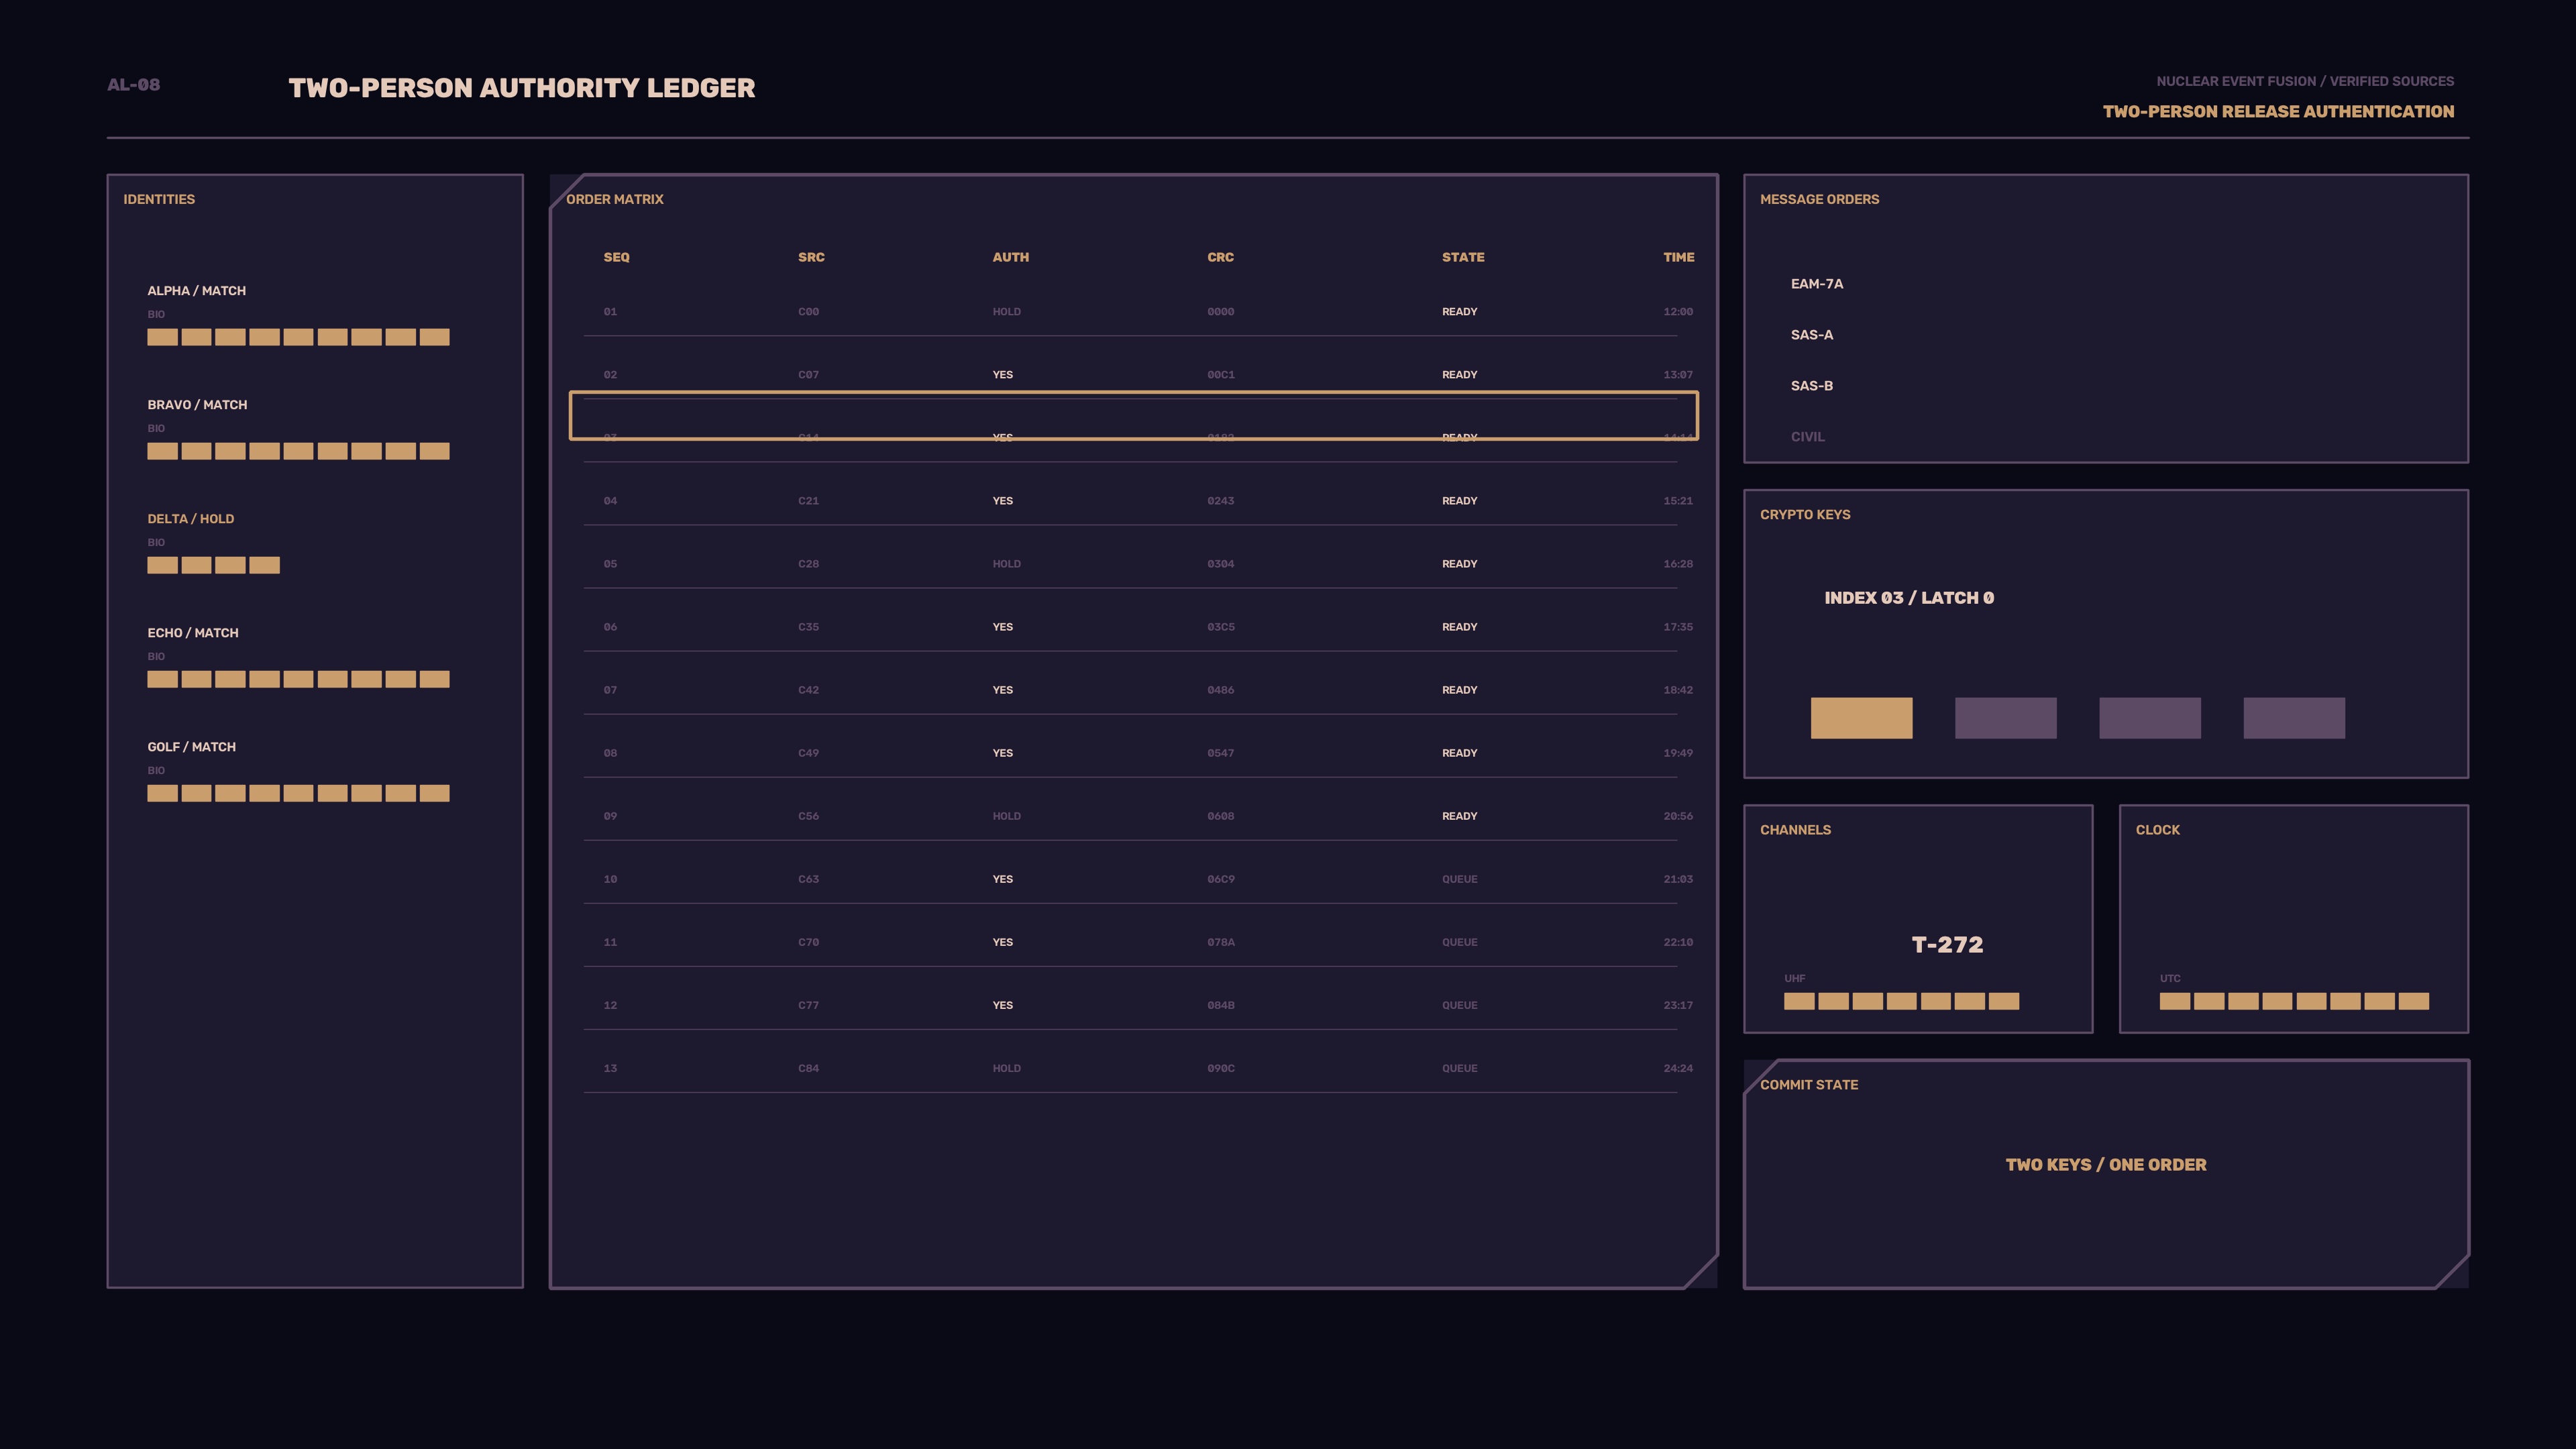
Task: Click time cell 13:07
Action: coord(1678,375)
